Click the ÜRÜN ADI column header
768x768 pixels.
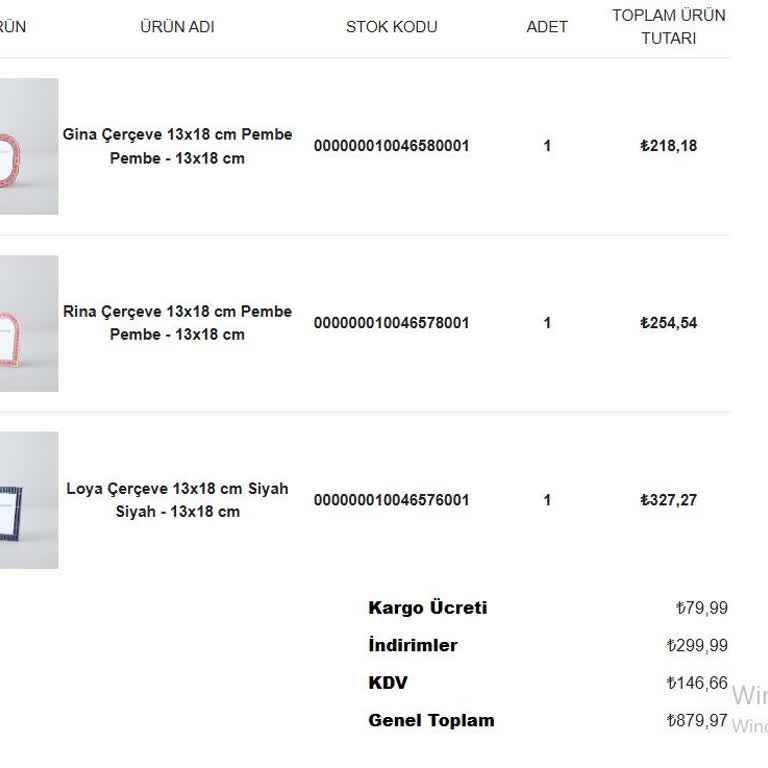pos(177,27)
